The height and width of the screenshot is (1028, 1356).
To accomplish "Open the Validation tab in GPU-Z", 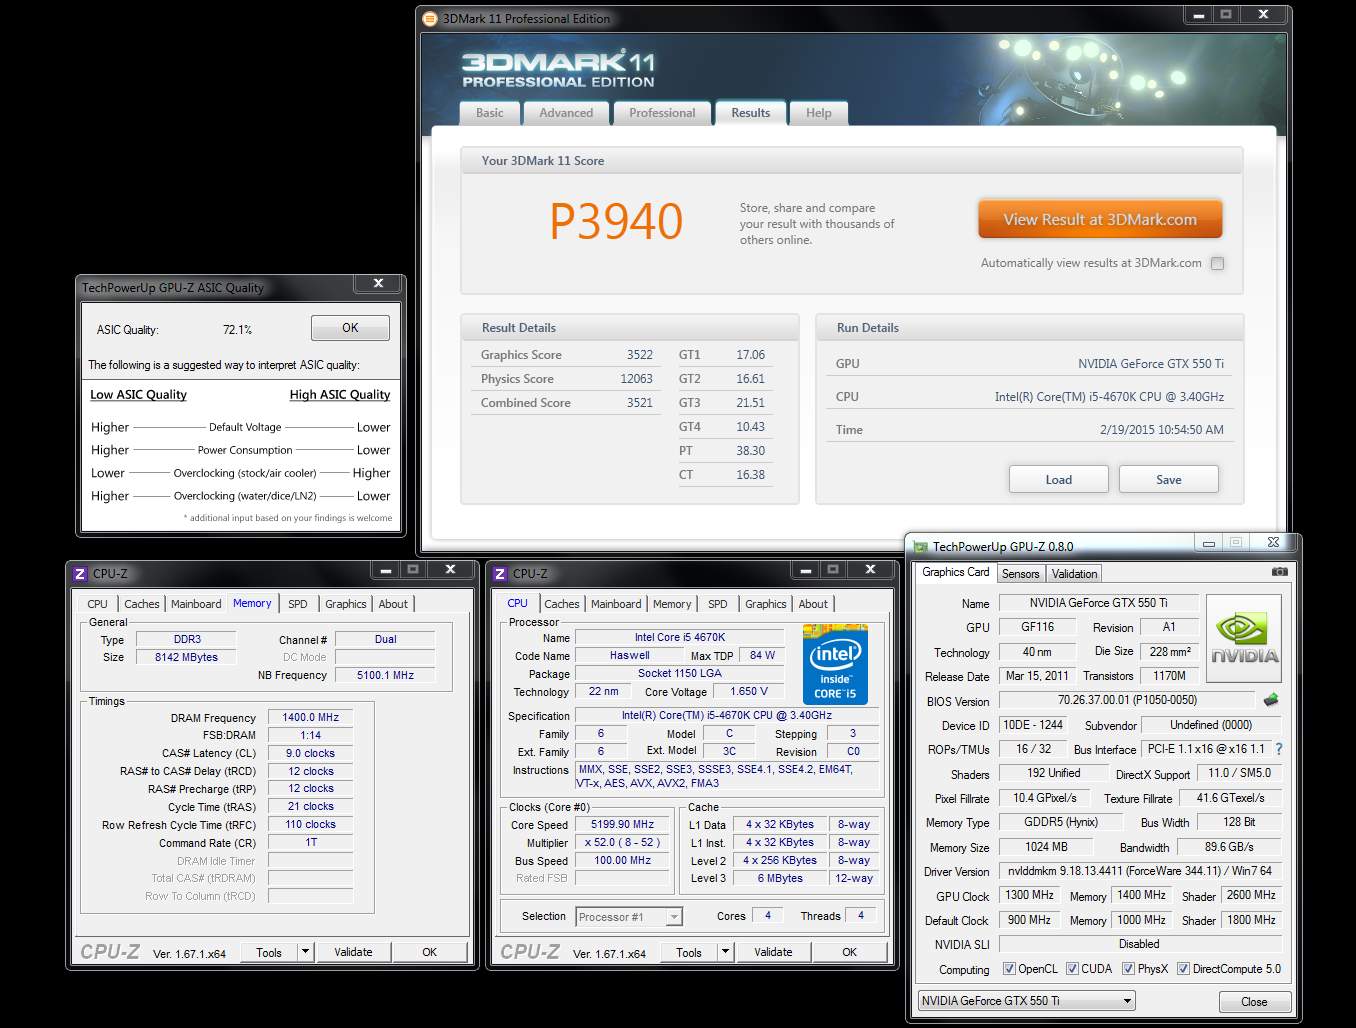I will [1075, 574].
